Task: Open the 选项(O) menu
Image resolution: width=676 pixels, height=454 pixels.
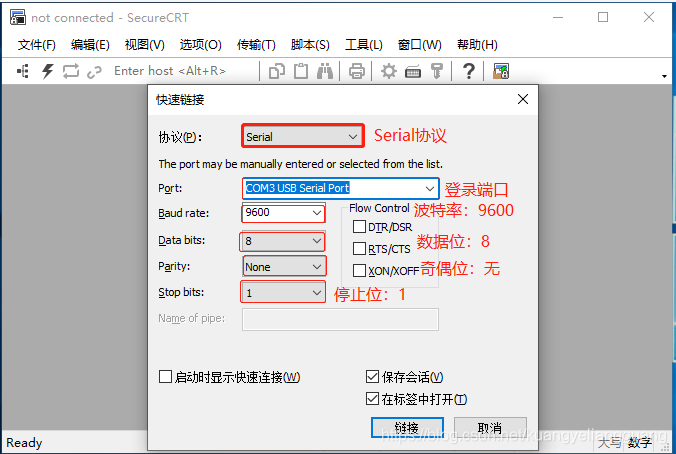Action: click(200, 45)
